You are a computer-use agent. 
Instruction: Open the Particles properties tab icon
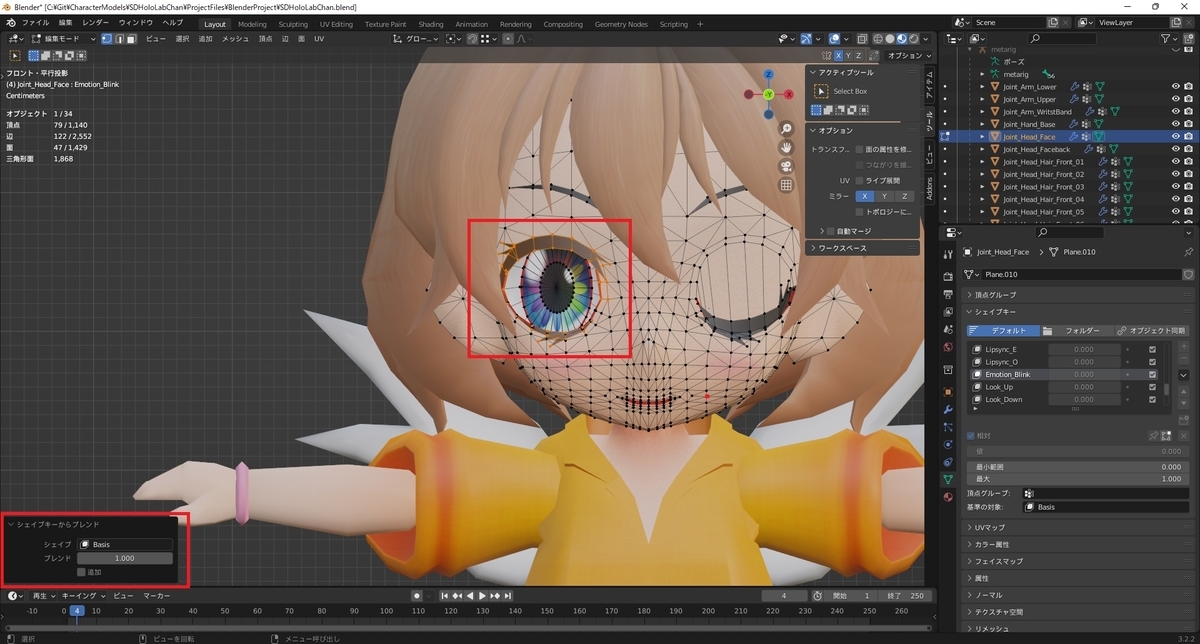pyautogui.click(x=948, y=427)
